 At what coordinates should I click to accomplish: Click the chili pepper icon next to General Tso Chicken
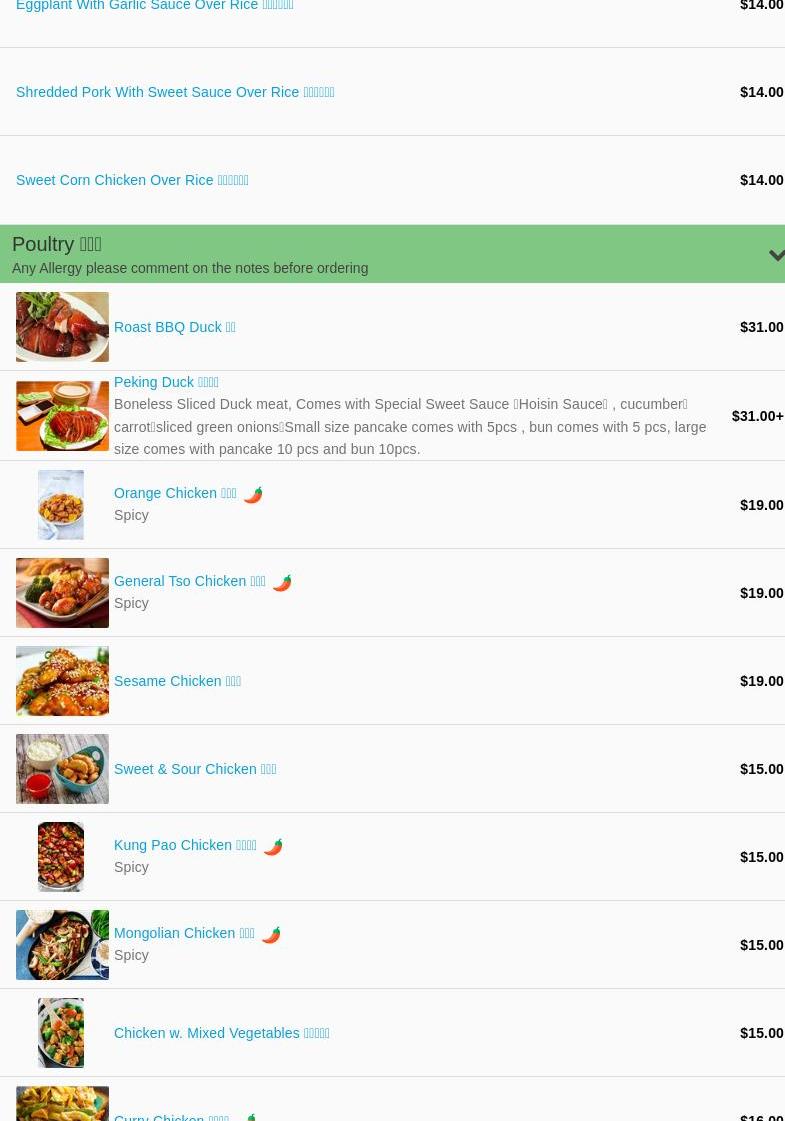pos(282,583)
